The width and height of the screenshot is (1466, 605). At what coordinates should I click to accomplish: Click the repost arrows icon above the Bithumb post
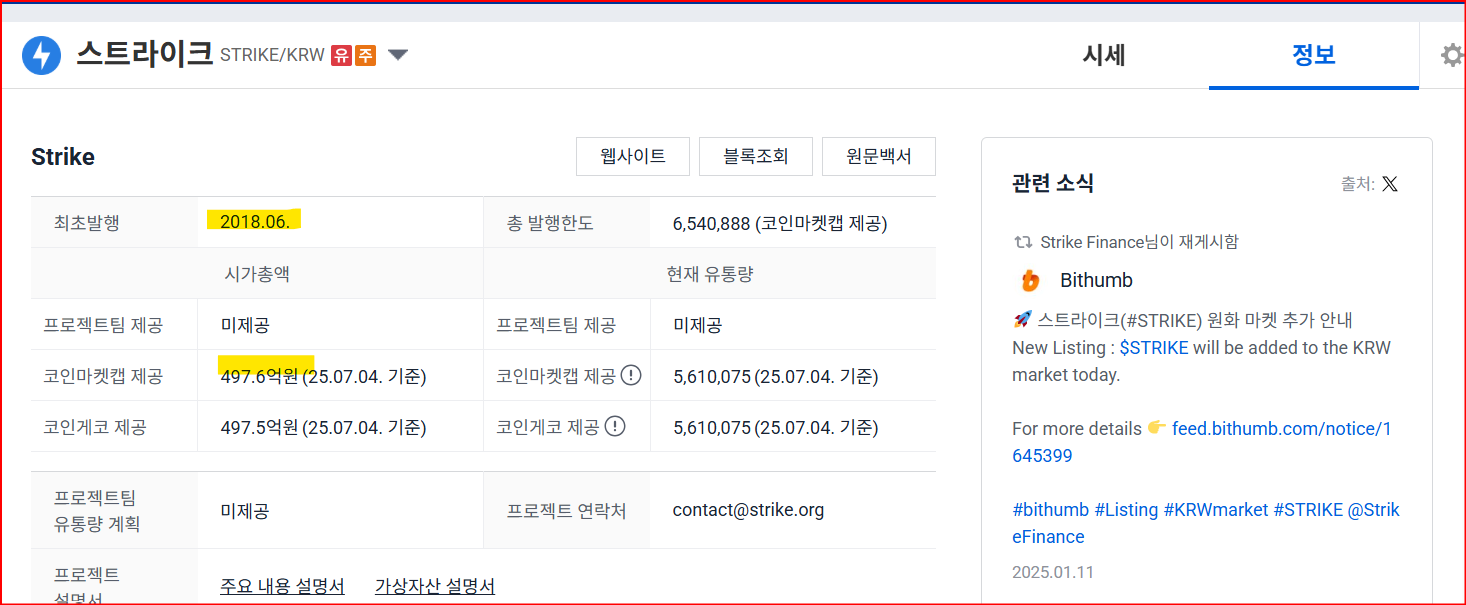click(1022, 241)
